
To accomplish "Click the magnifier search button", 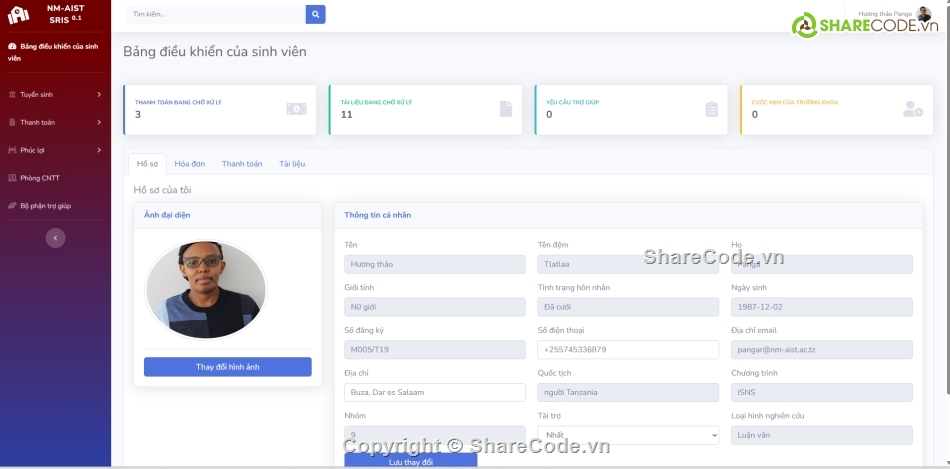I will pos(316,14).
